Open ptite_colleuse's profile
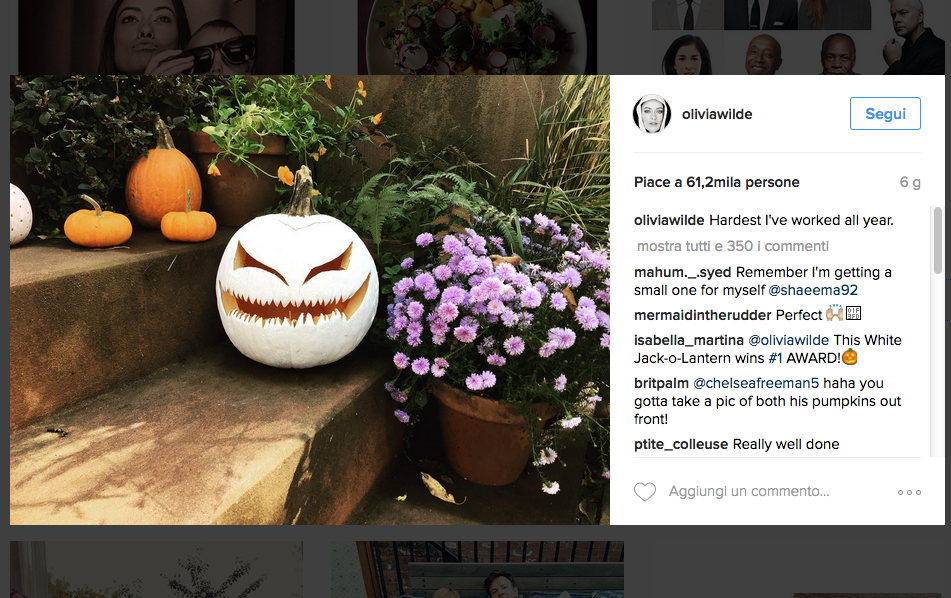 coord(680,445)
